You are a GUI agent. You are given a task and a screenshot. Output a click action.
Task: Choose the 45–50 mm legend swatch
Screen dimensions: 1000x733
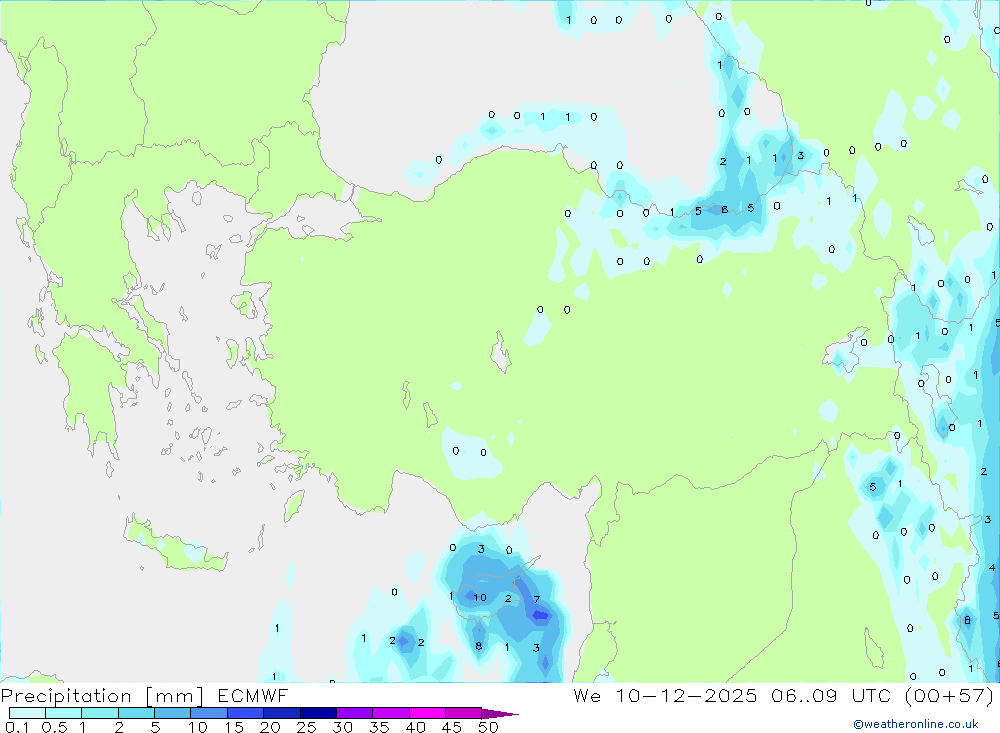click(x=464, y=713)
